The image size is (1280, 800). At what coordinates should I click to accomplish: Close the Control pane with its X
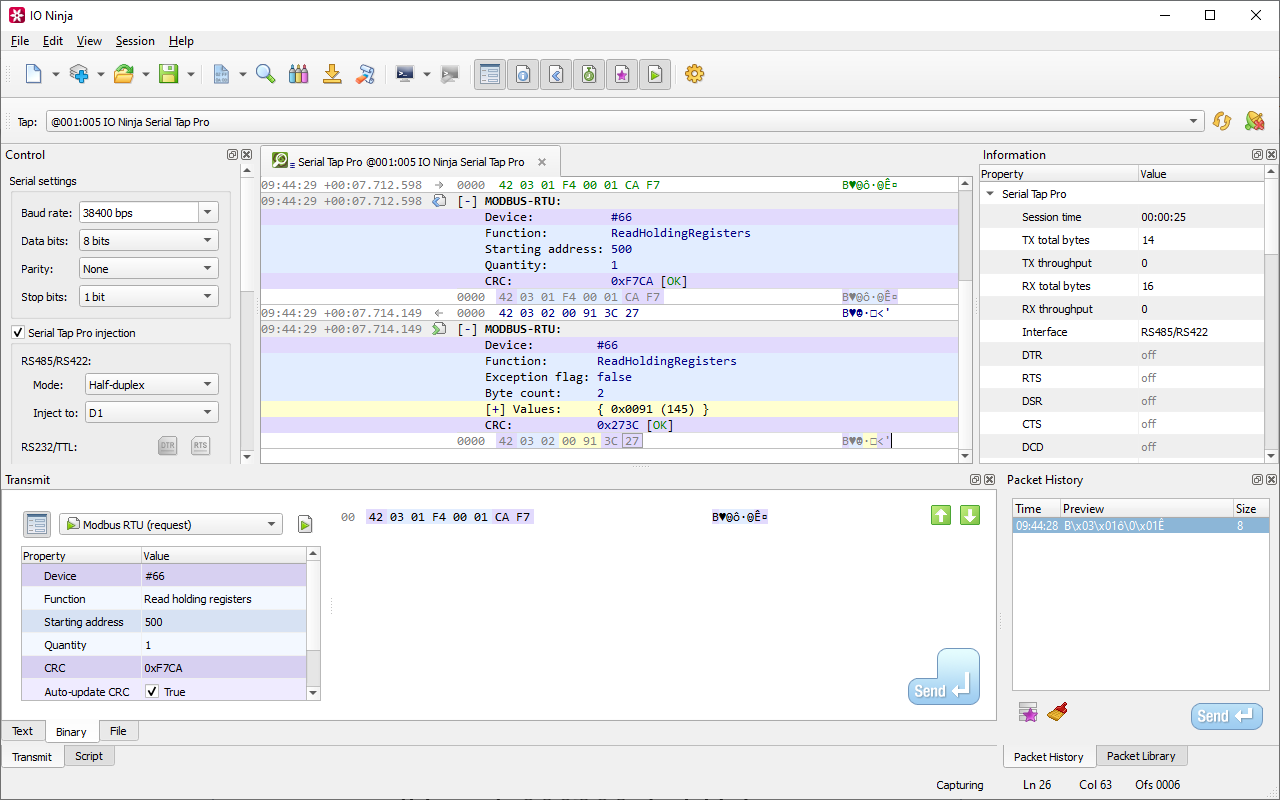click(246, 155)
